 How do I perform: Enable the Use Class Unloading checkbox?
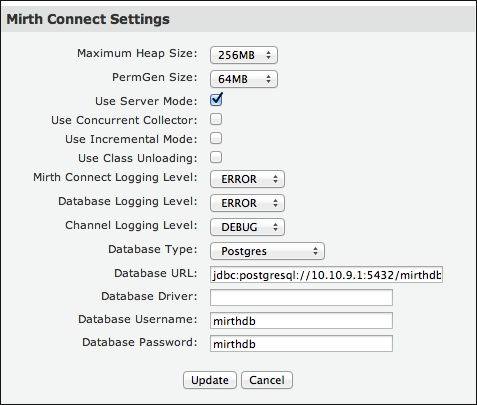click(x=216, y=157)
